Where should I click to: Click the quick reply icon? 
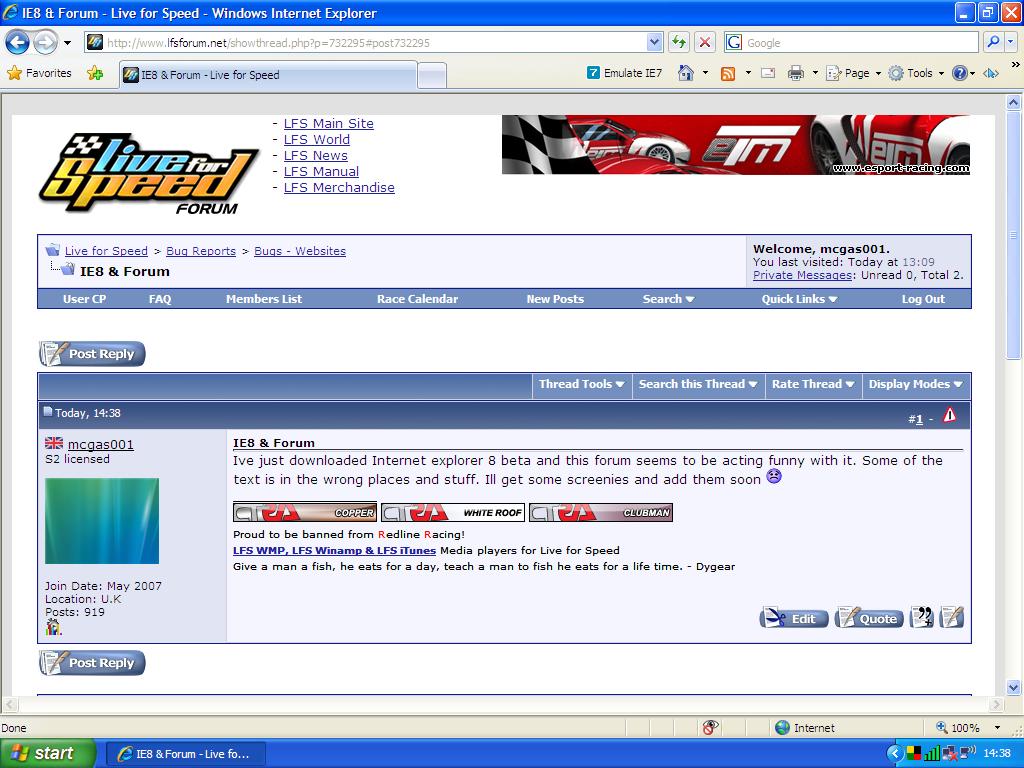952,617
